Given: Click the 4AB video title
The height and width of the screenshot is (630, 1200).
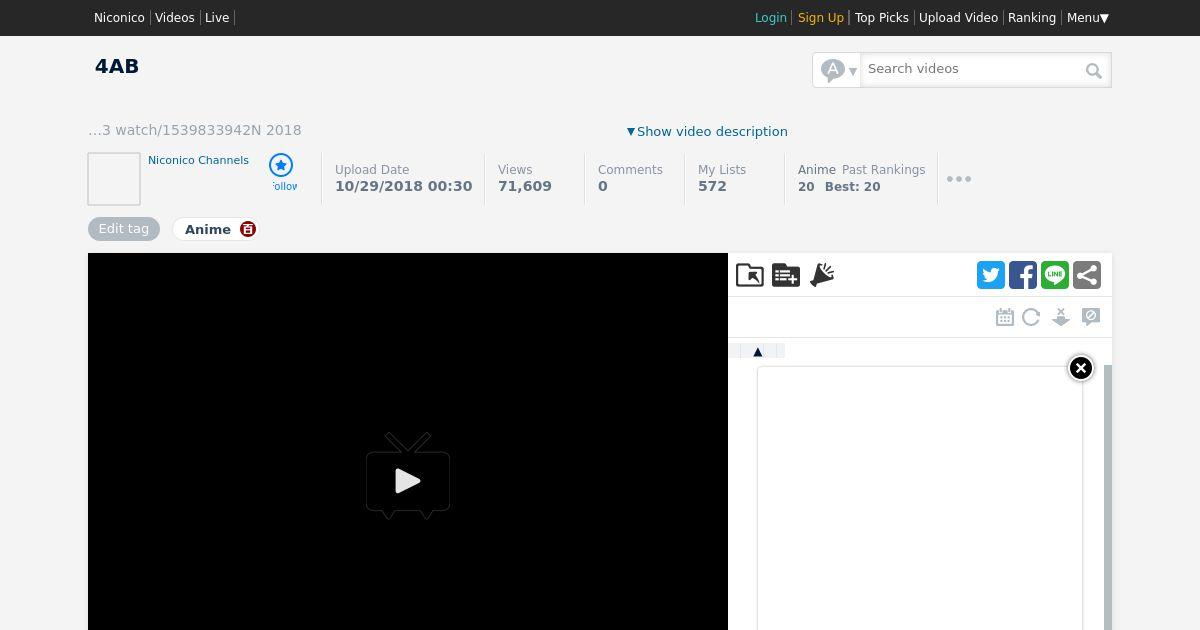Looking at the screenshot, I should [117, 66].
